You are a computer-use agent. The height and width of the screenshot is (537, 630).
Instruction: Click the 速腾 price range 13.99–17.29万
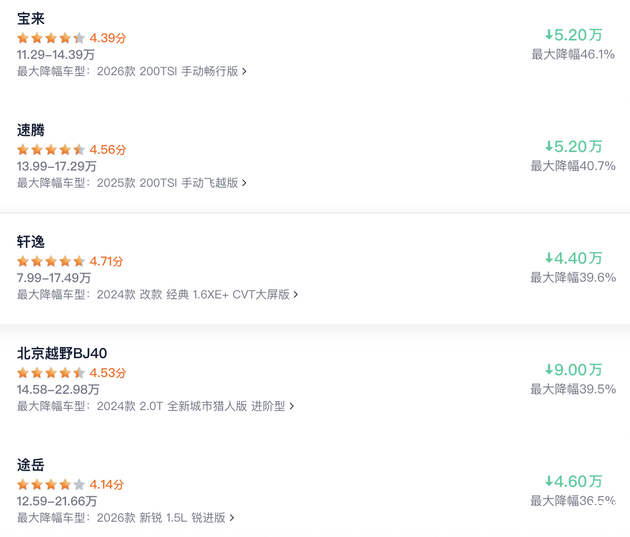[57, 166]
